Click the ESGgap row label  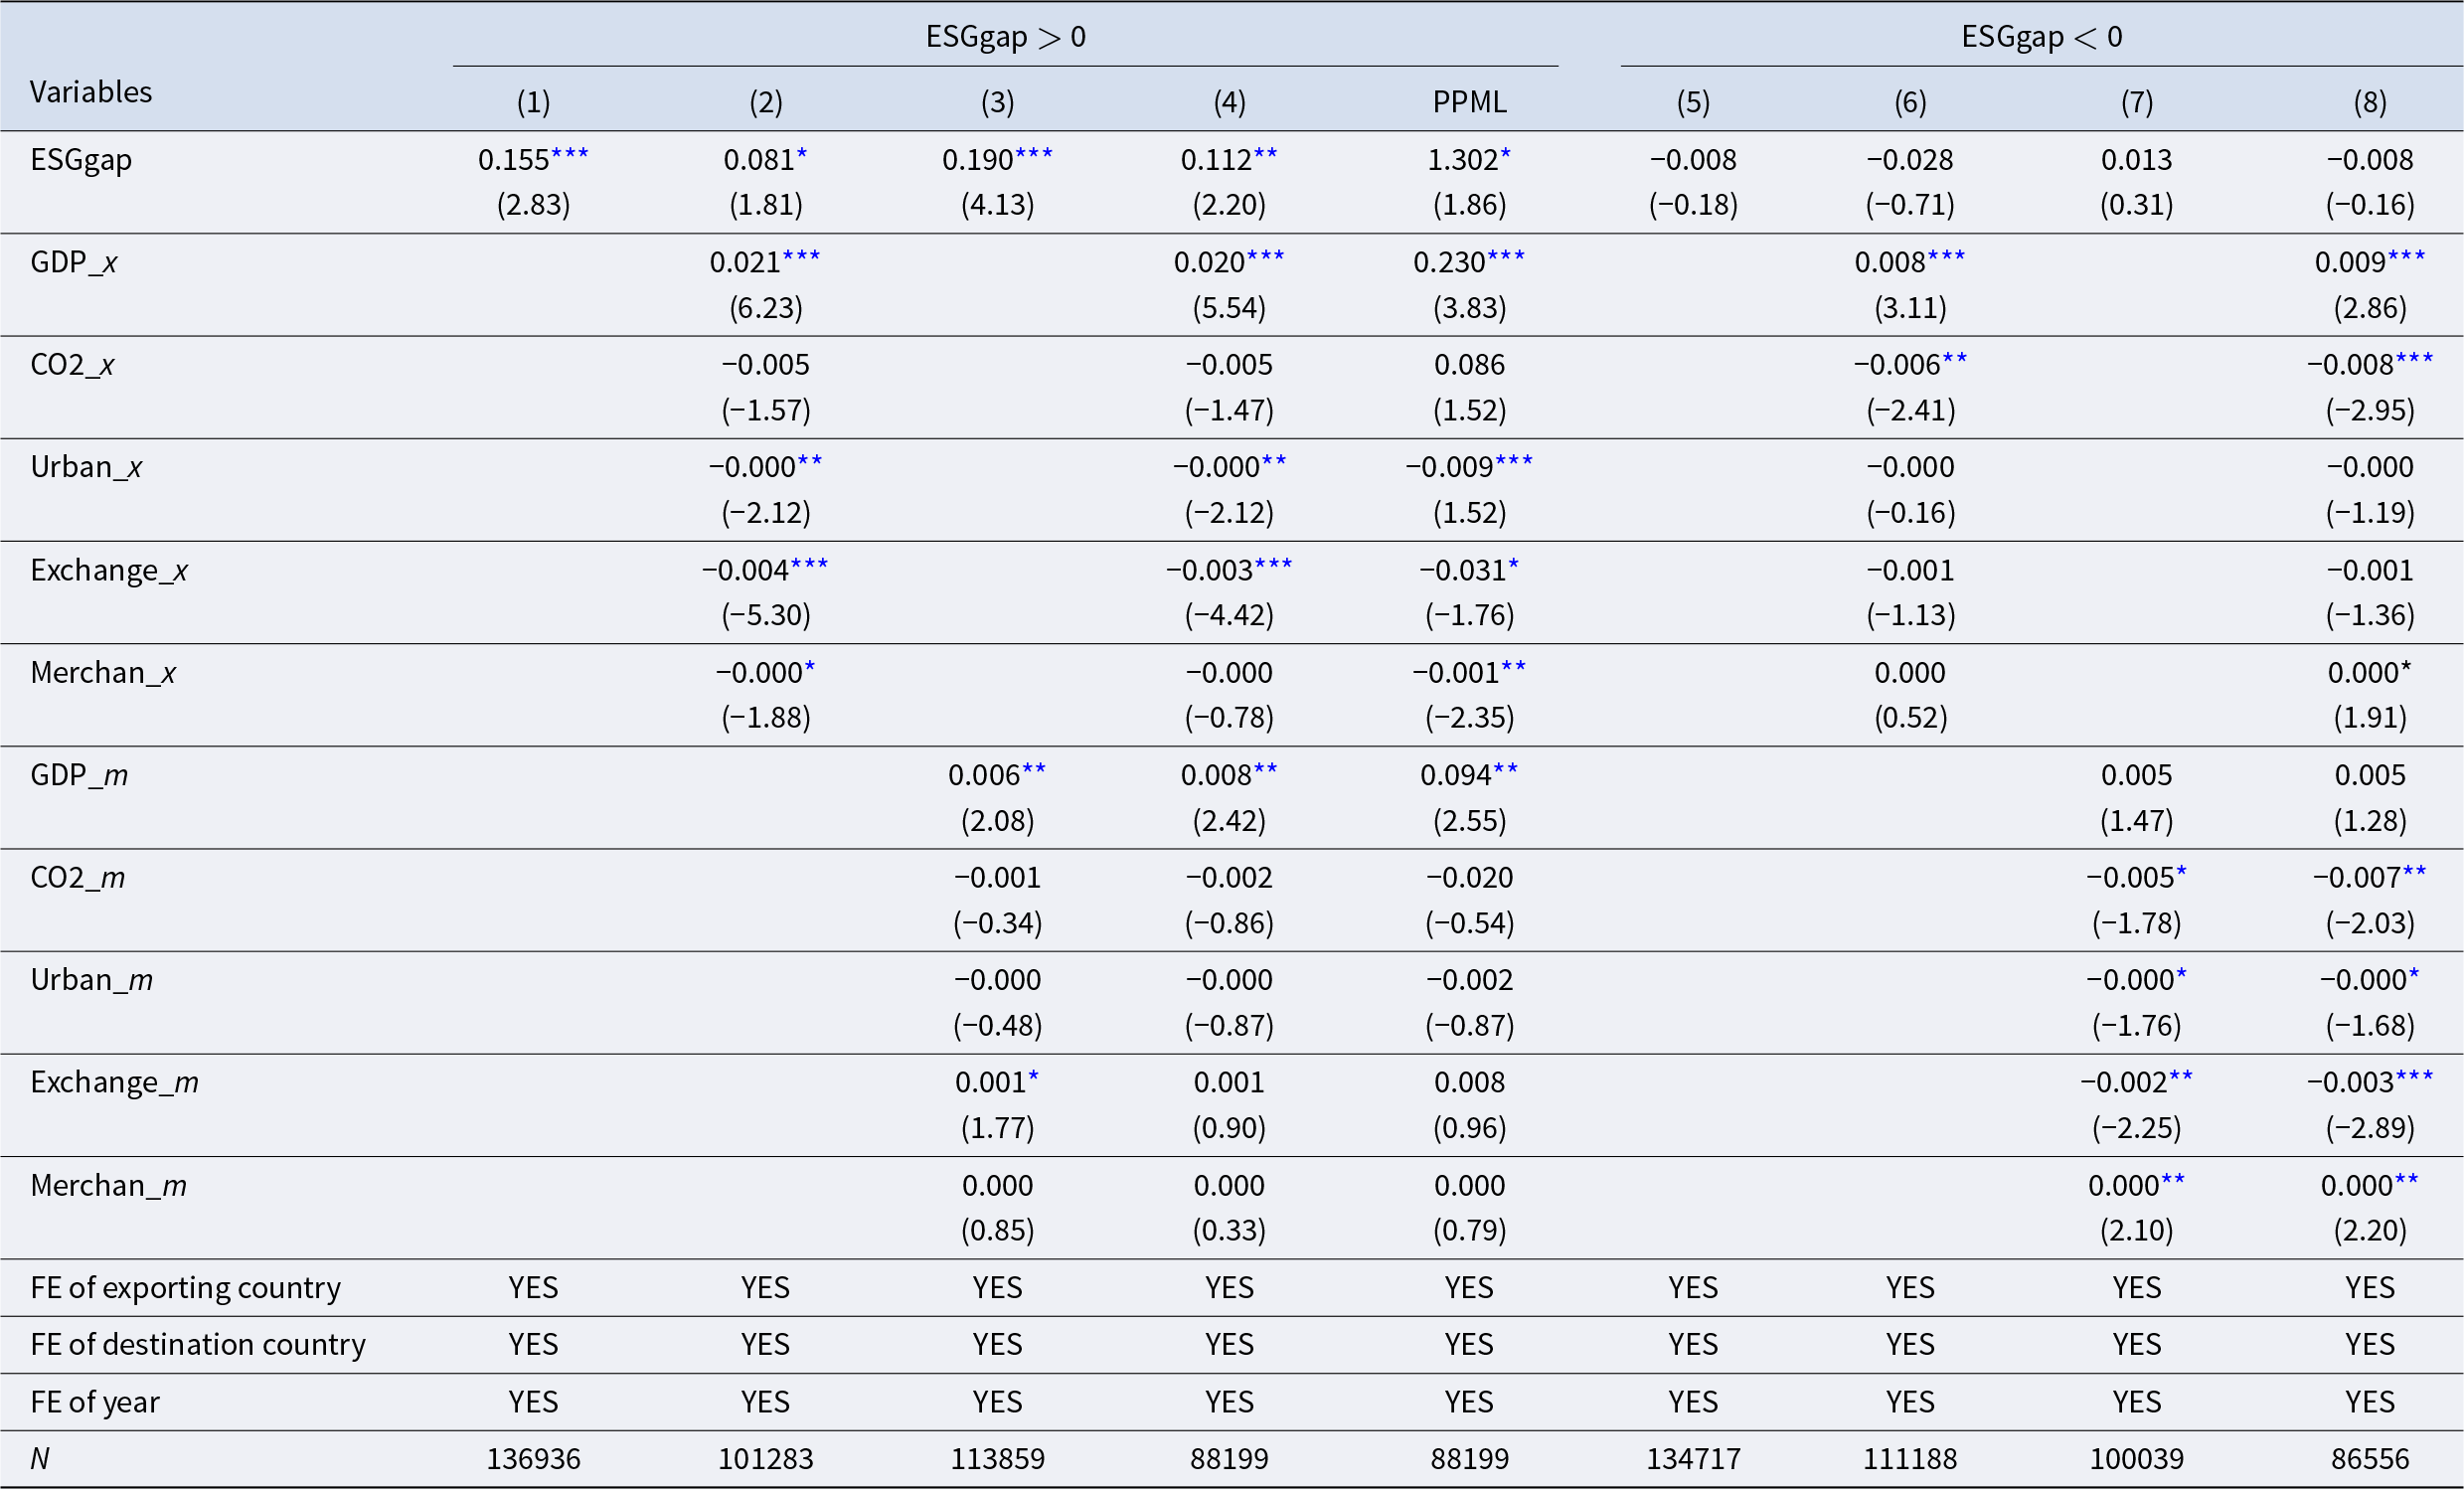tap(81, 160)
